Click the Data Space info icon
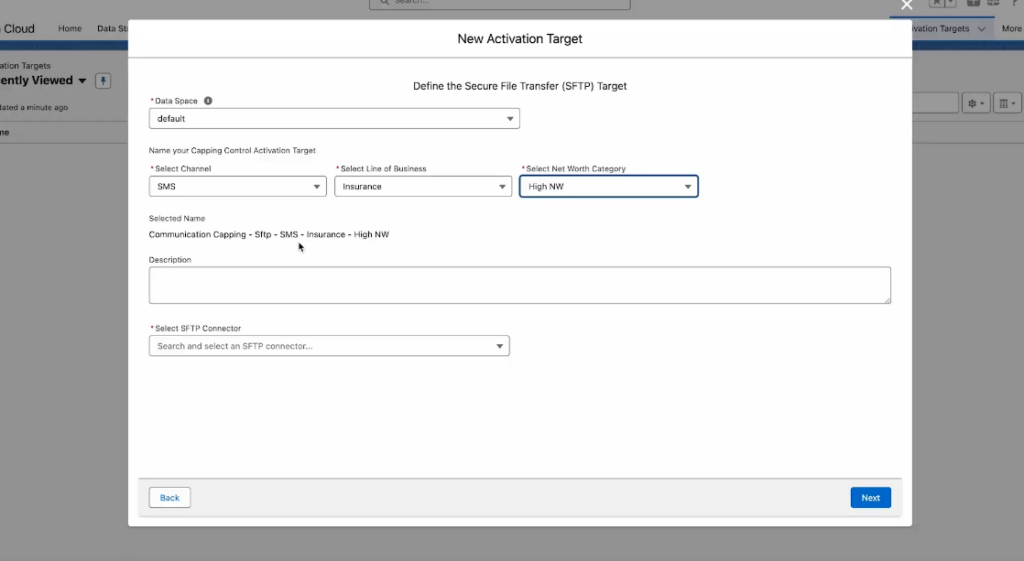Screen dimensions: 1024x561 208,101
